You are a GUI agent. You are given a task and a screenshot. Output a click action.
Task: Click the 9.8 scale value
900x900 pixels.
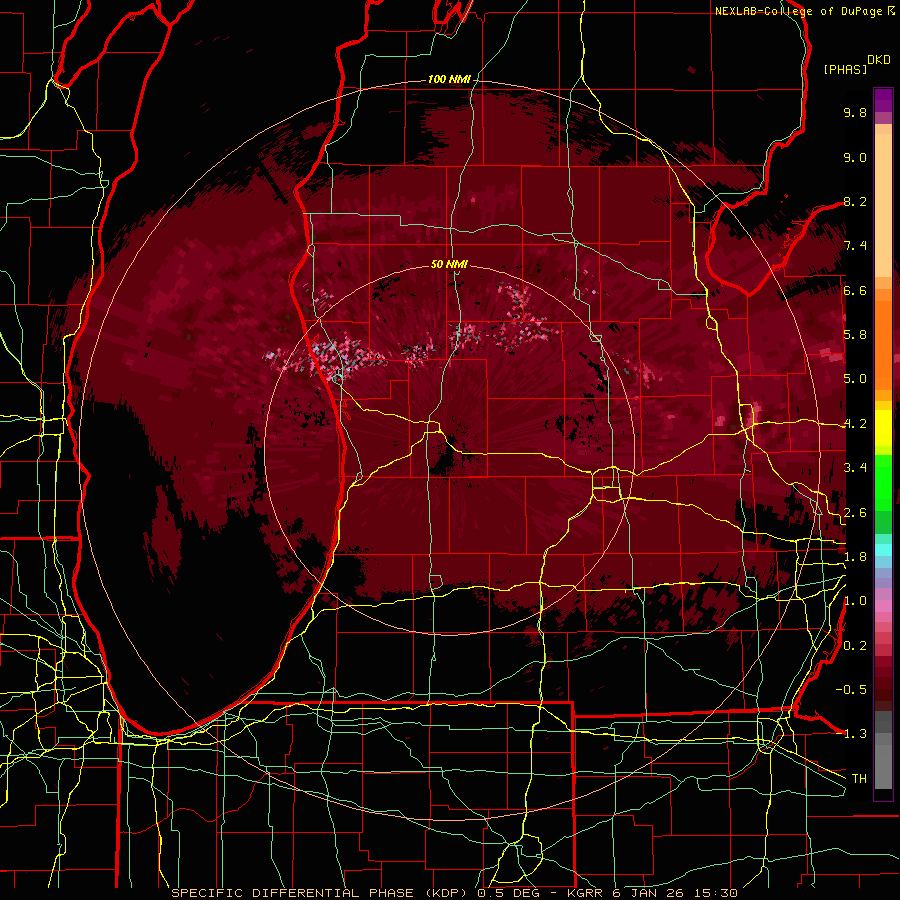855,112
